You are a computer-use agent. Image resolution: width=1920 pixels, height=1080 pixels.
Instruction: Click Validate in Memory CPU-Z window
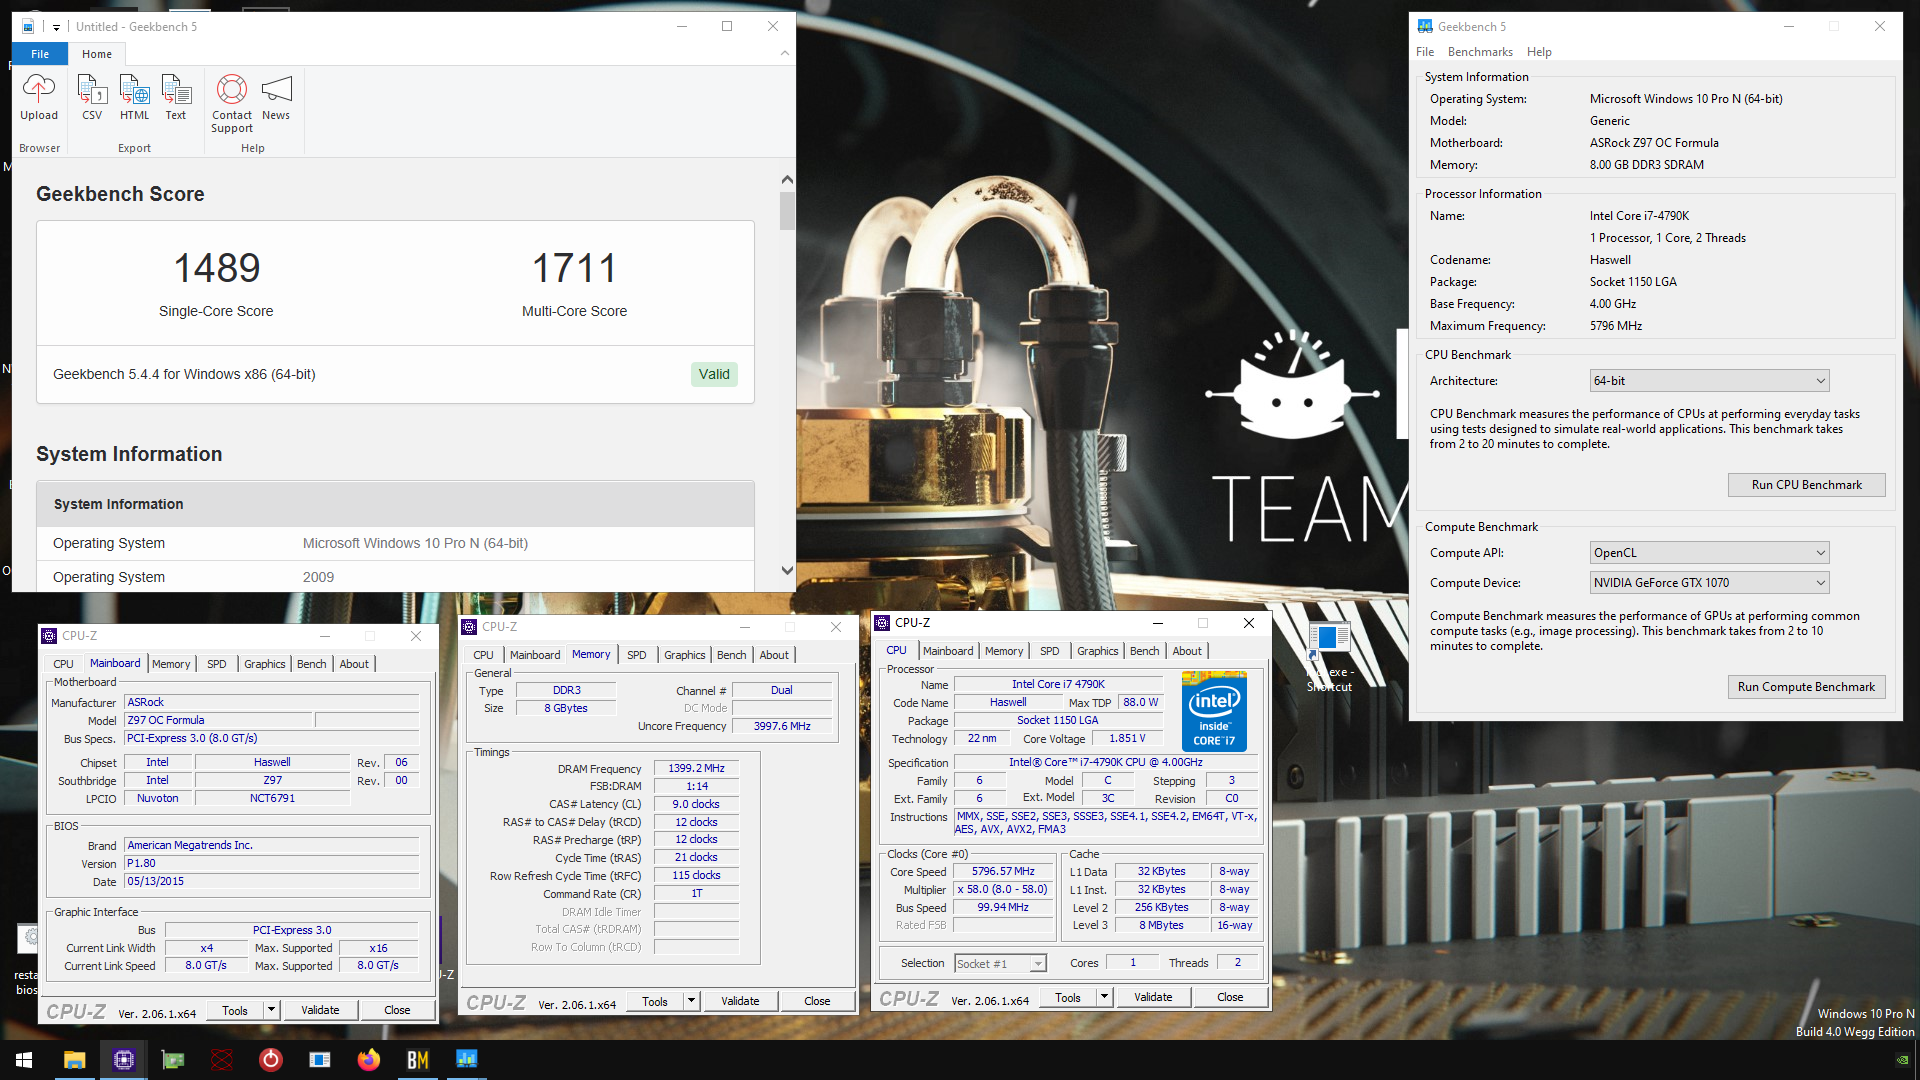(740, 1001)
